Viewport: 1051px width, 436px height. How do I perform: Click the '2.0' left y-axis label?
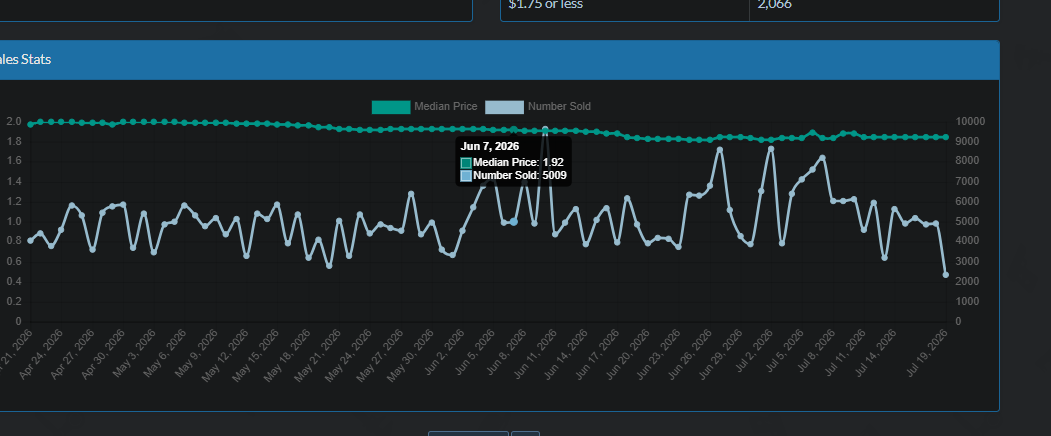coord(14,121)
